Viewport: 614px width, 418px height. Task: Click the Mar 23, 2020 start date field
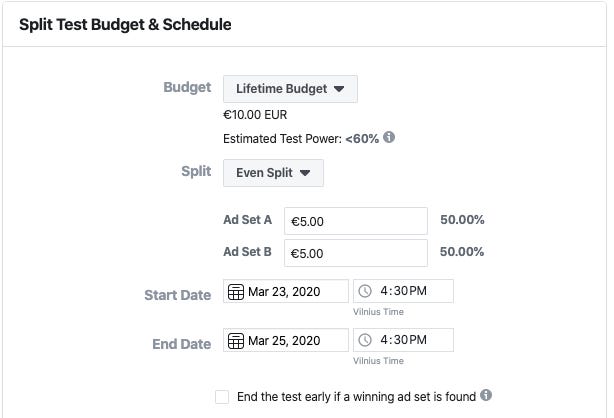286,291
